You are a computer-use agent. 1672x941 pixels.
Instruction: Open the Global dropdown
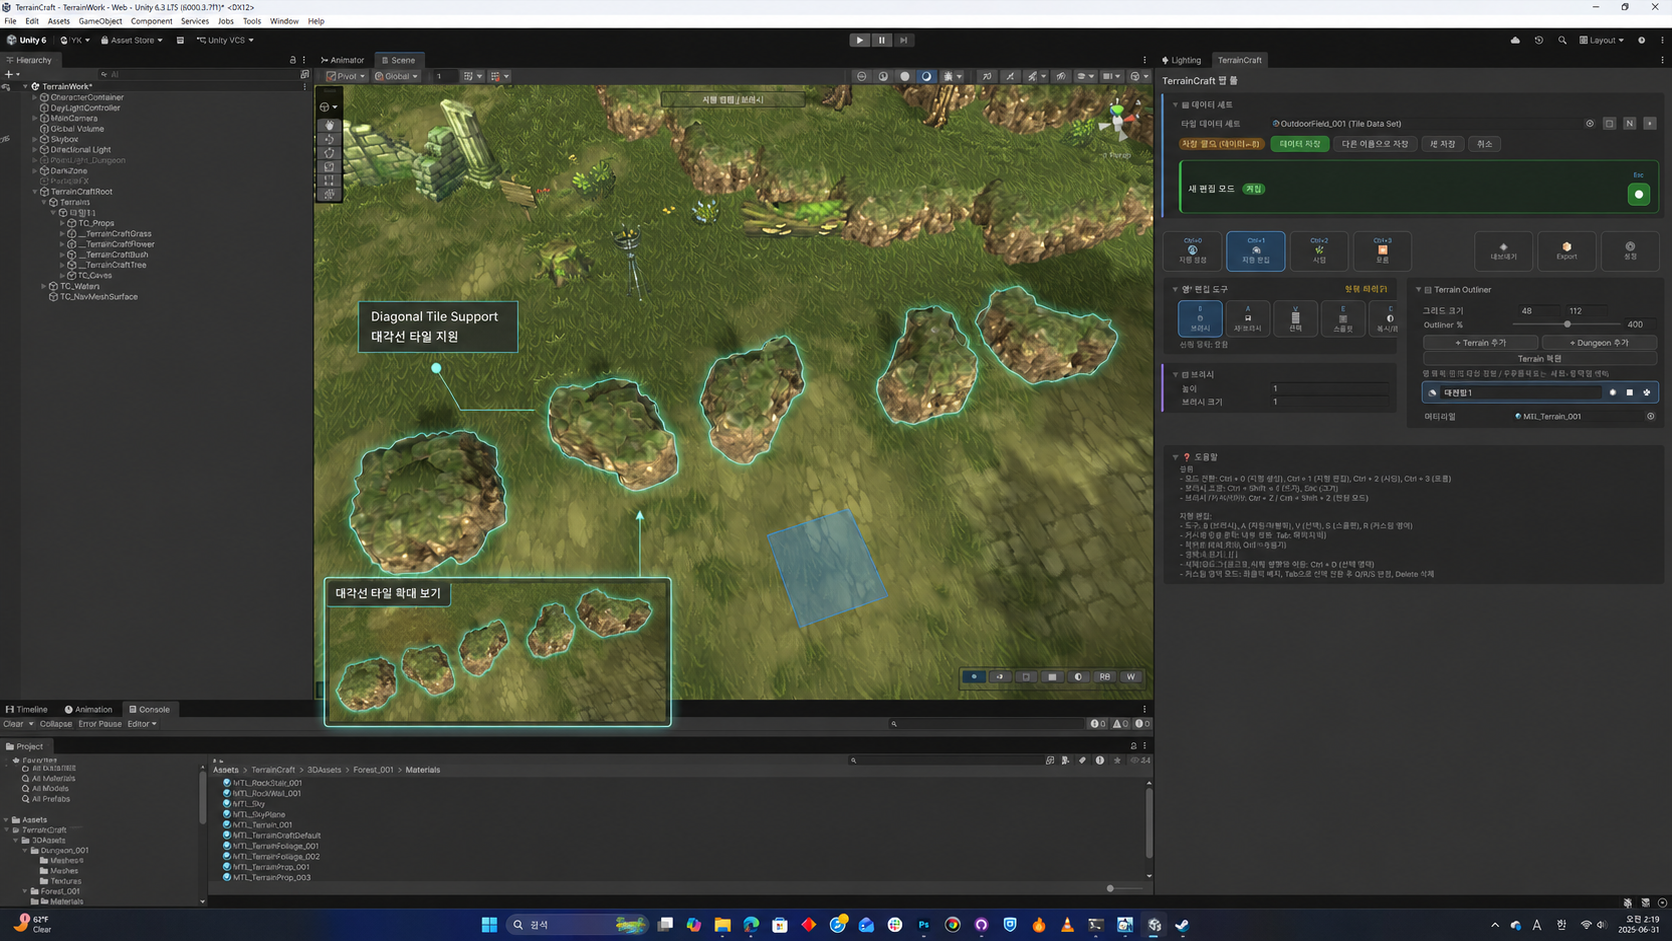[396, 76]
